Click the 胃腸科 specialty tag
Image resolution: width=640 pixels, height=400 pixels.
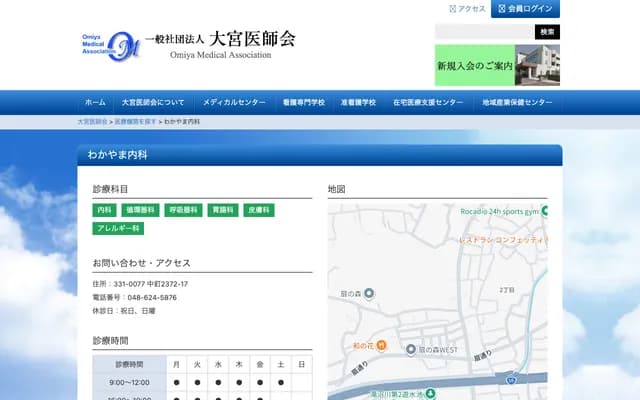[223, 210]
